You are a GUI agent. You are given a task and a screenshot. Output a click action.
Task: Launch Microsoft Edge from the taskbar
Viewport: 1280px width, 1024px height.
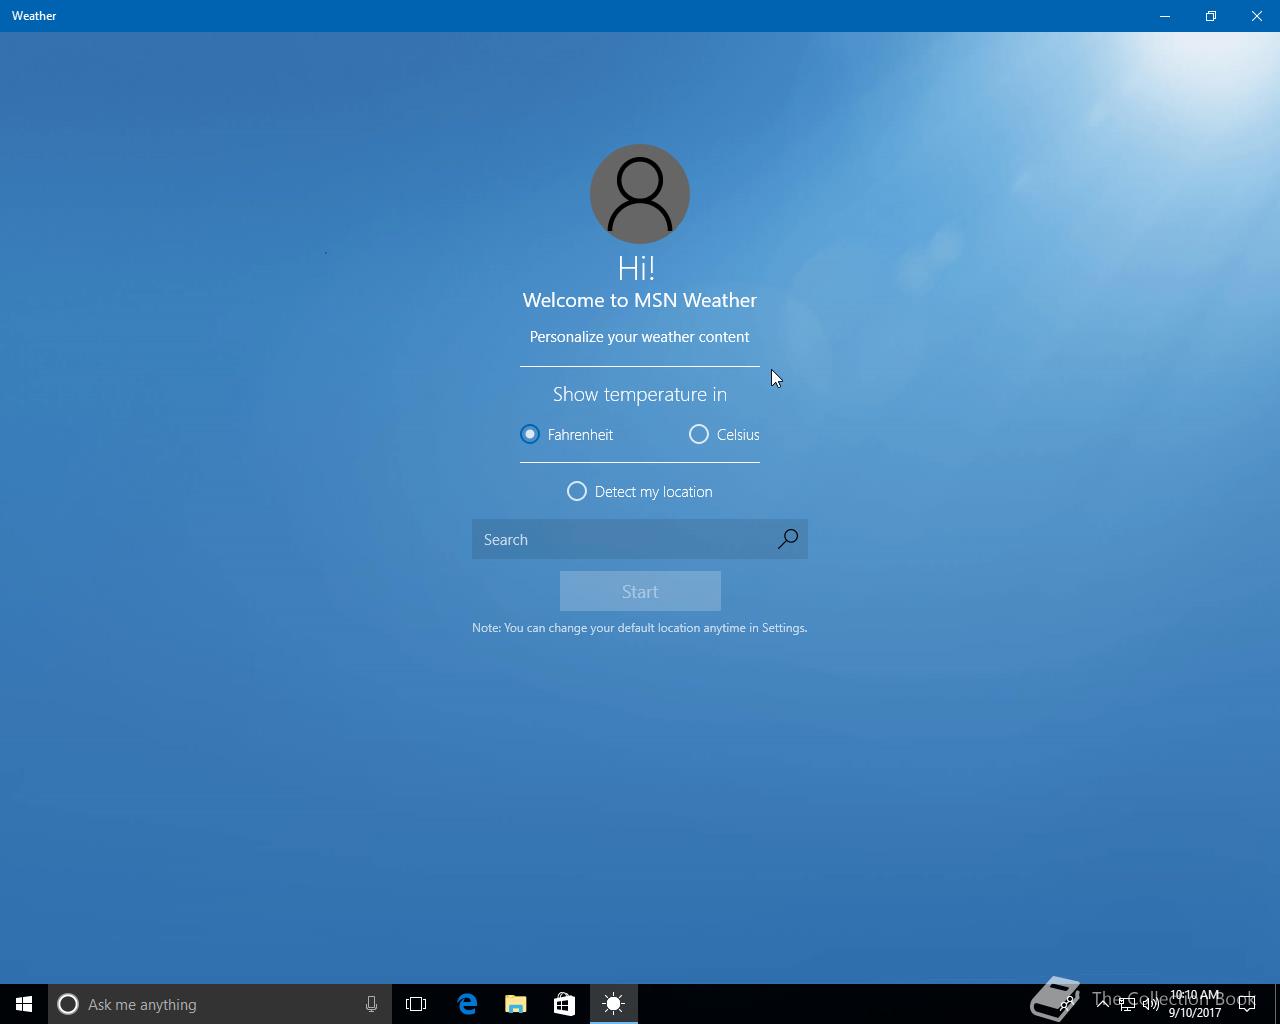[467, 1004]
